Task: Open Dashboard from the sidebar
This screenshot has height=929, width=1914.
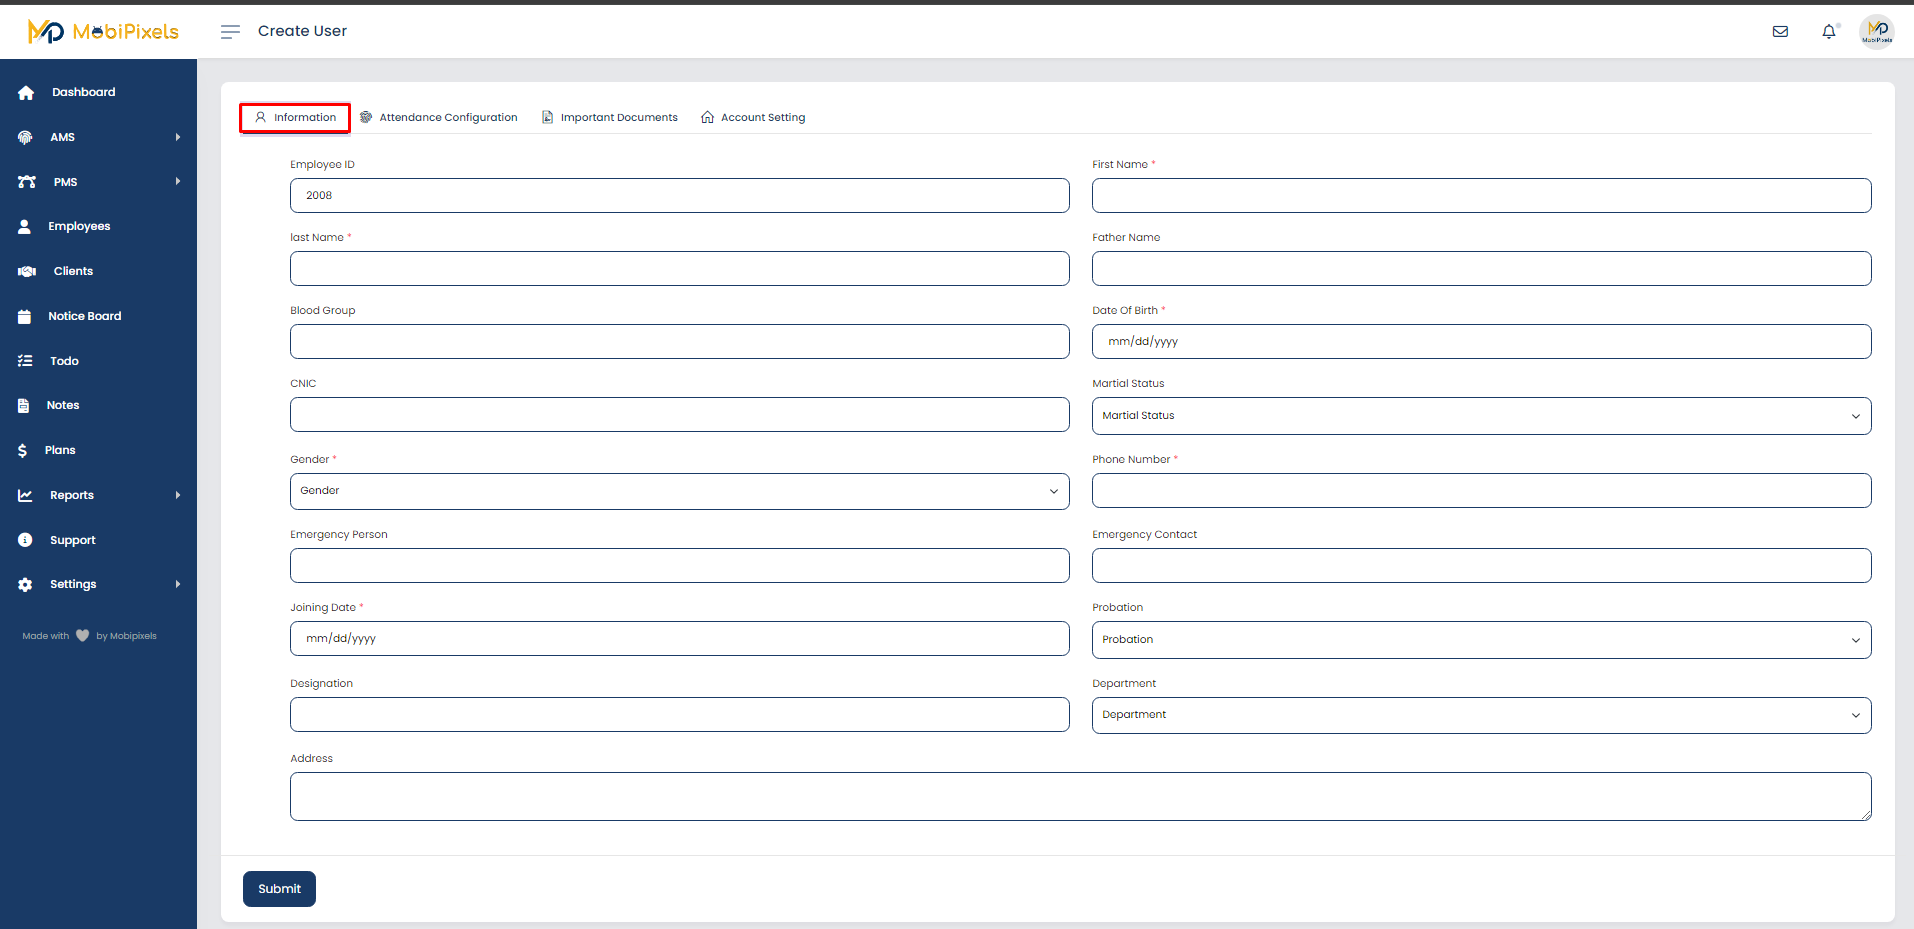Action: [84, 92]
